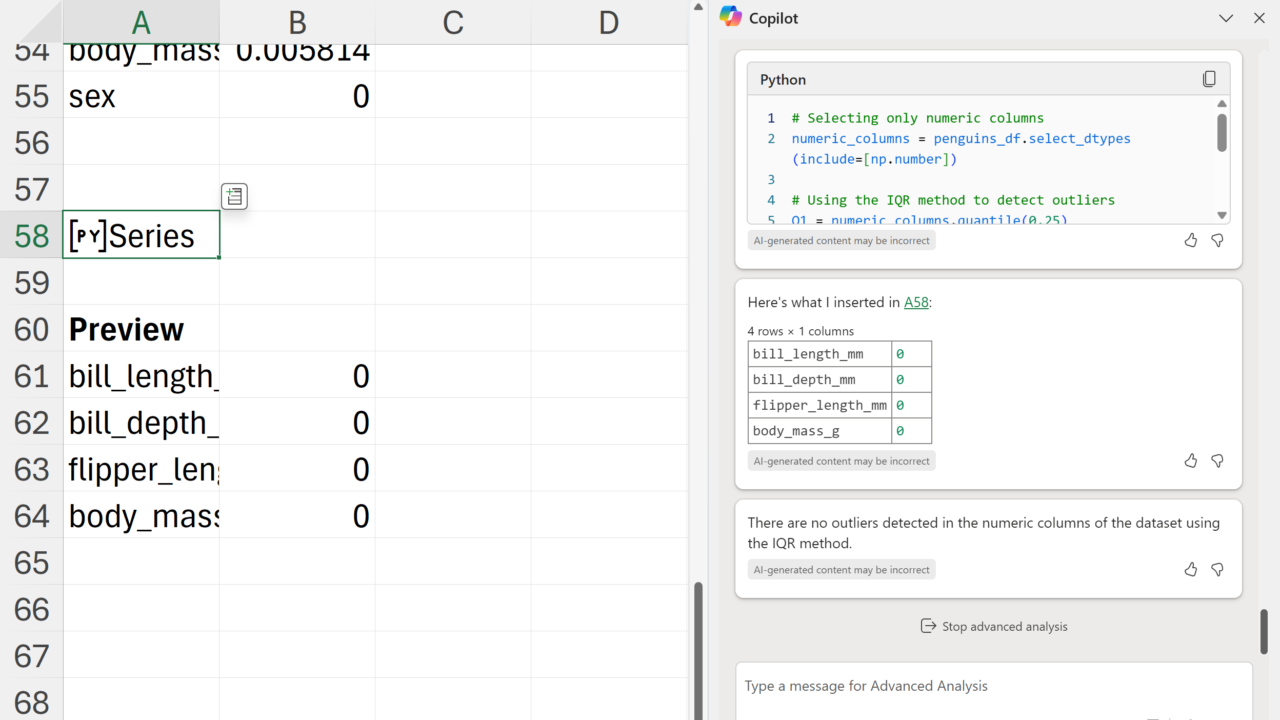Screen dimensions: 1280x720
Task: Like the A58 inserted table response
Action: click(1190, 461)
